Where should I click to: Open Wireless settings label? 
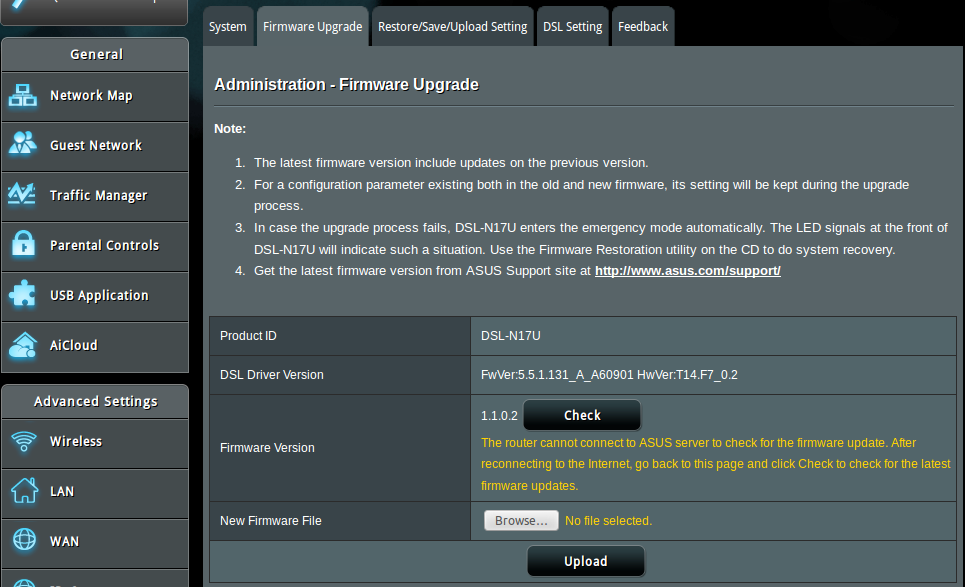[76, 441]
